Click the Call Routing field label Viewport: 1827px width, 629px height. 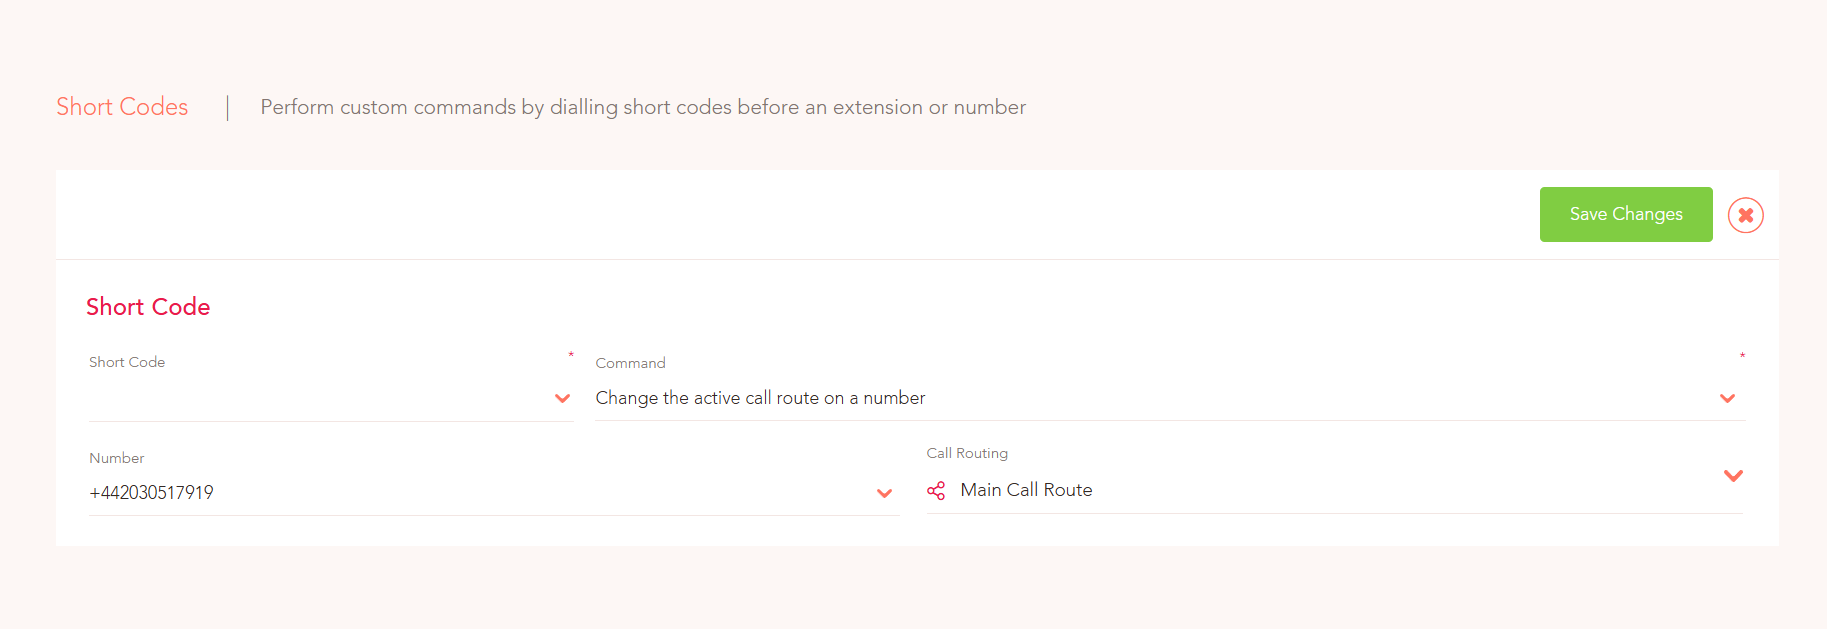[967, 453]
